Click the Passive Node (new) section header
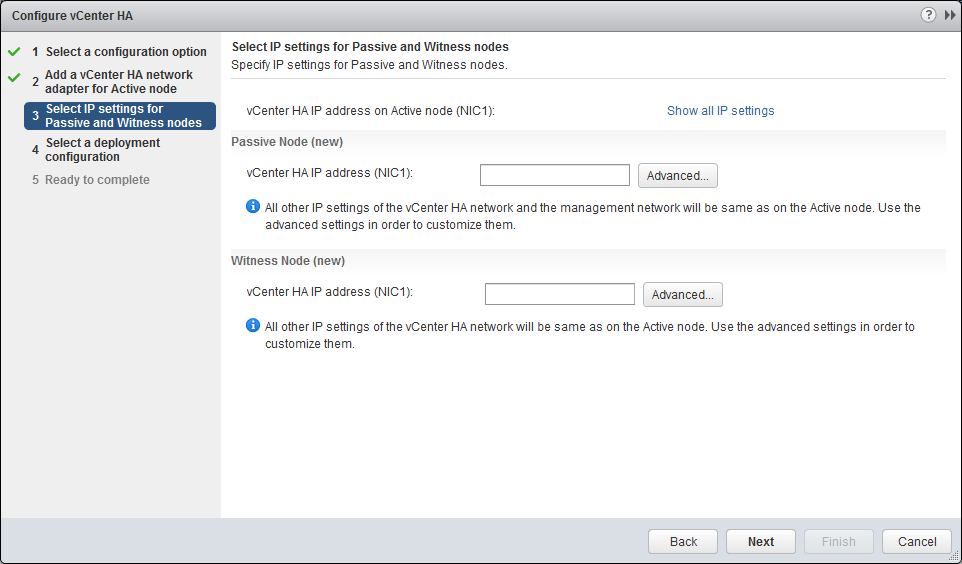962x564 pixels. coord(287,142)
